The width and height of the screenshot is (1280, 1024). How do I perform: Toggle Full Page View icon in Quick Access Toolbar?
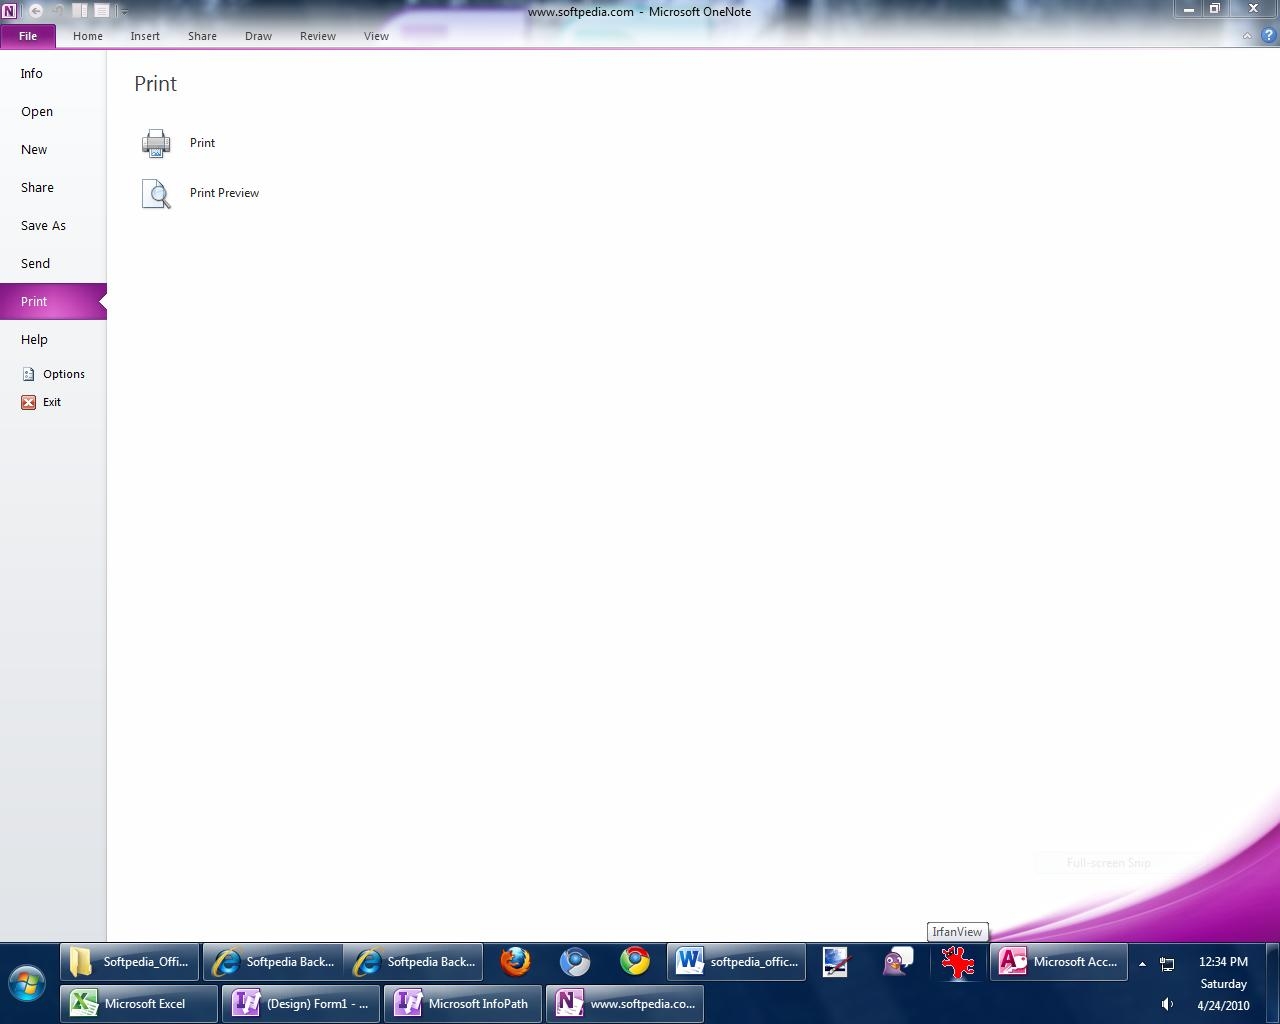coord(101,11)
